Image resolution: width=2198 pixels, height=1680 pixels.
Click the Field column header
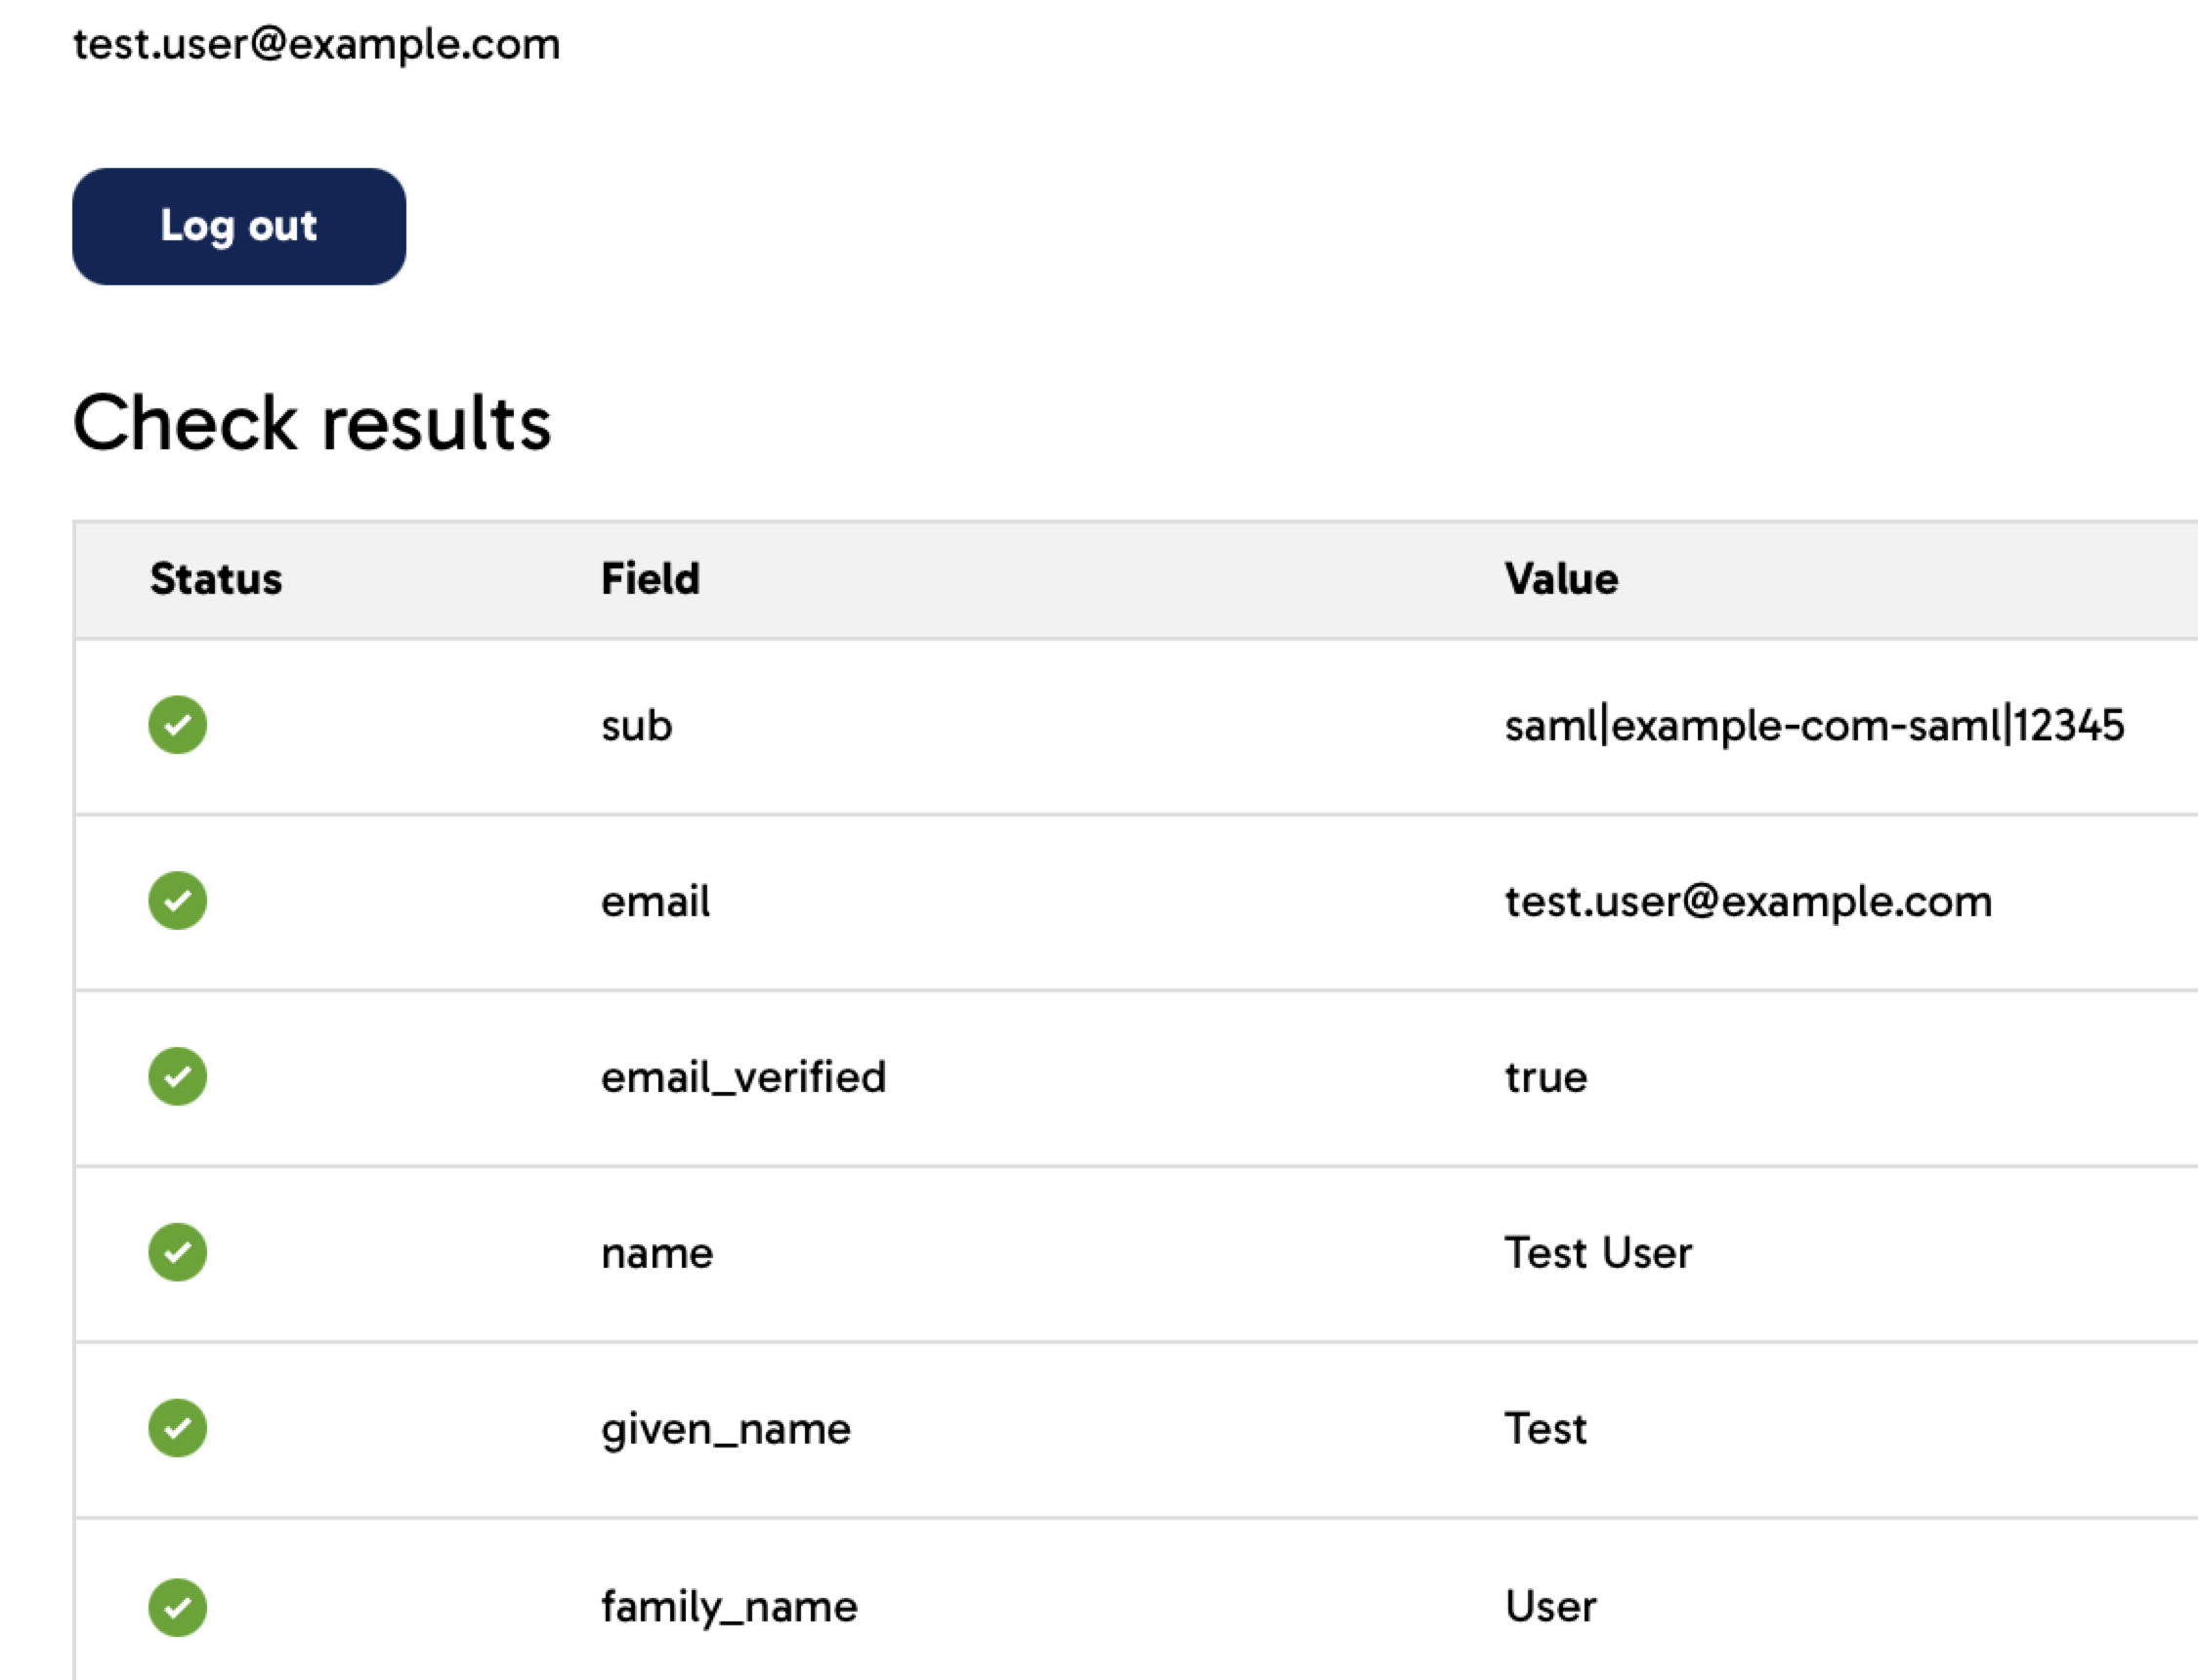(x=650, y=577)
